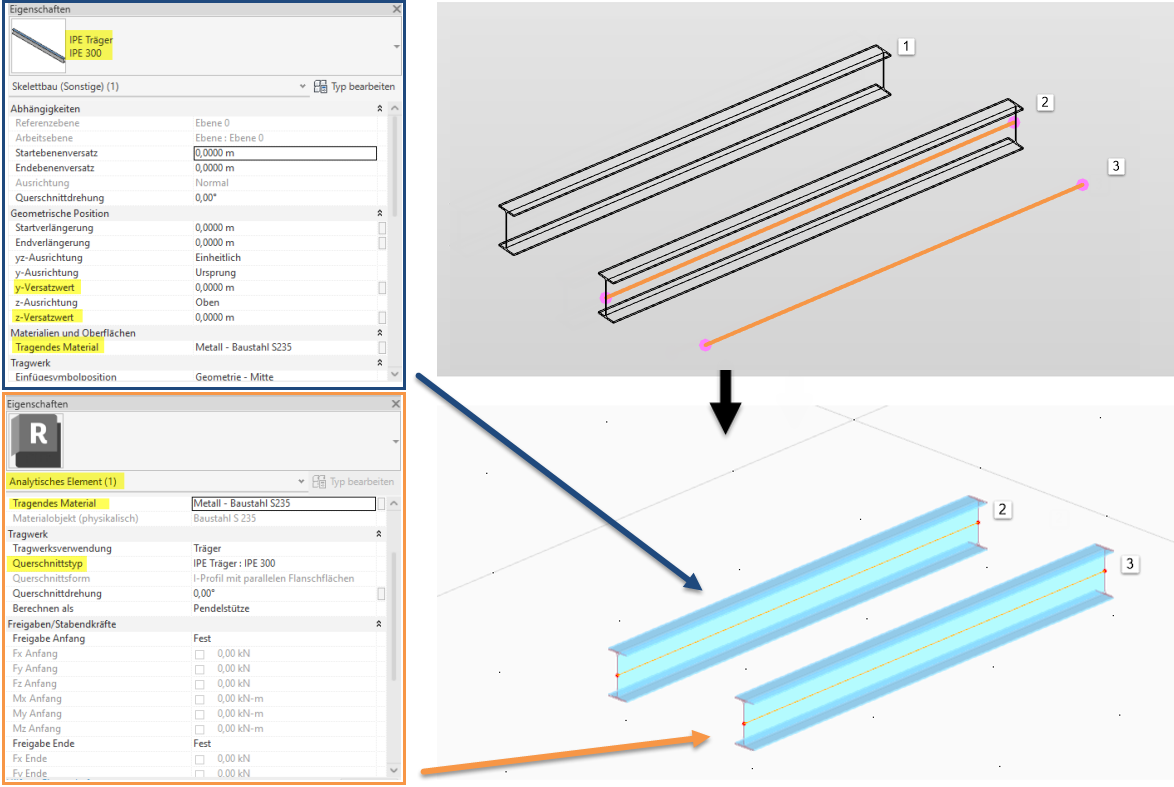Open the Skelettbau (Sonstige) (1) filter dropdown
The width and height of the screenshot is (1174, 787).
coord(302,86)
